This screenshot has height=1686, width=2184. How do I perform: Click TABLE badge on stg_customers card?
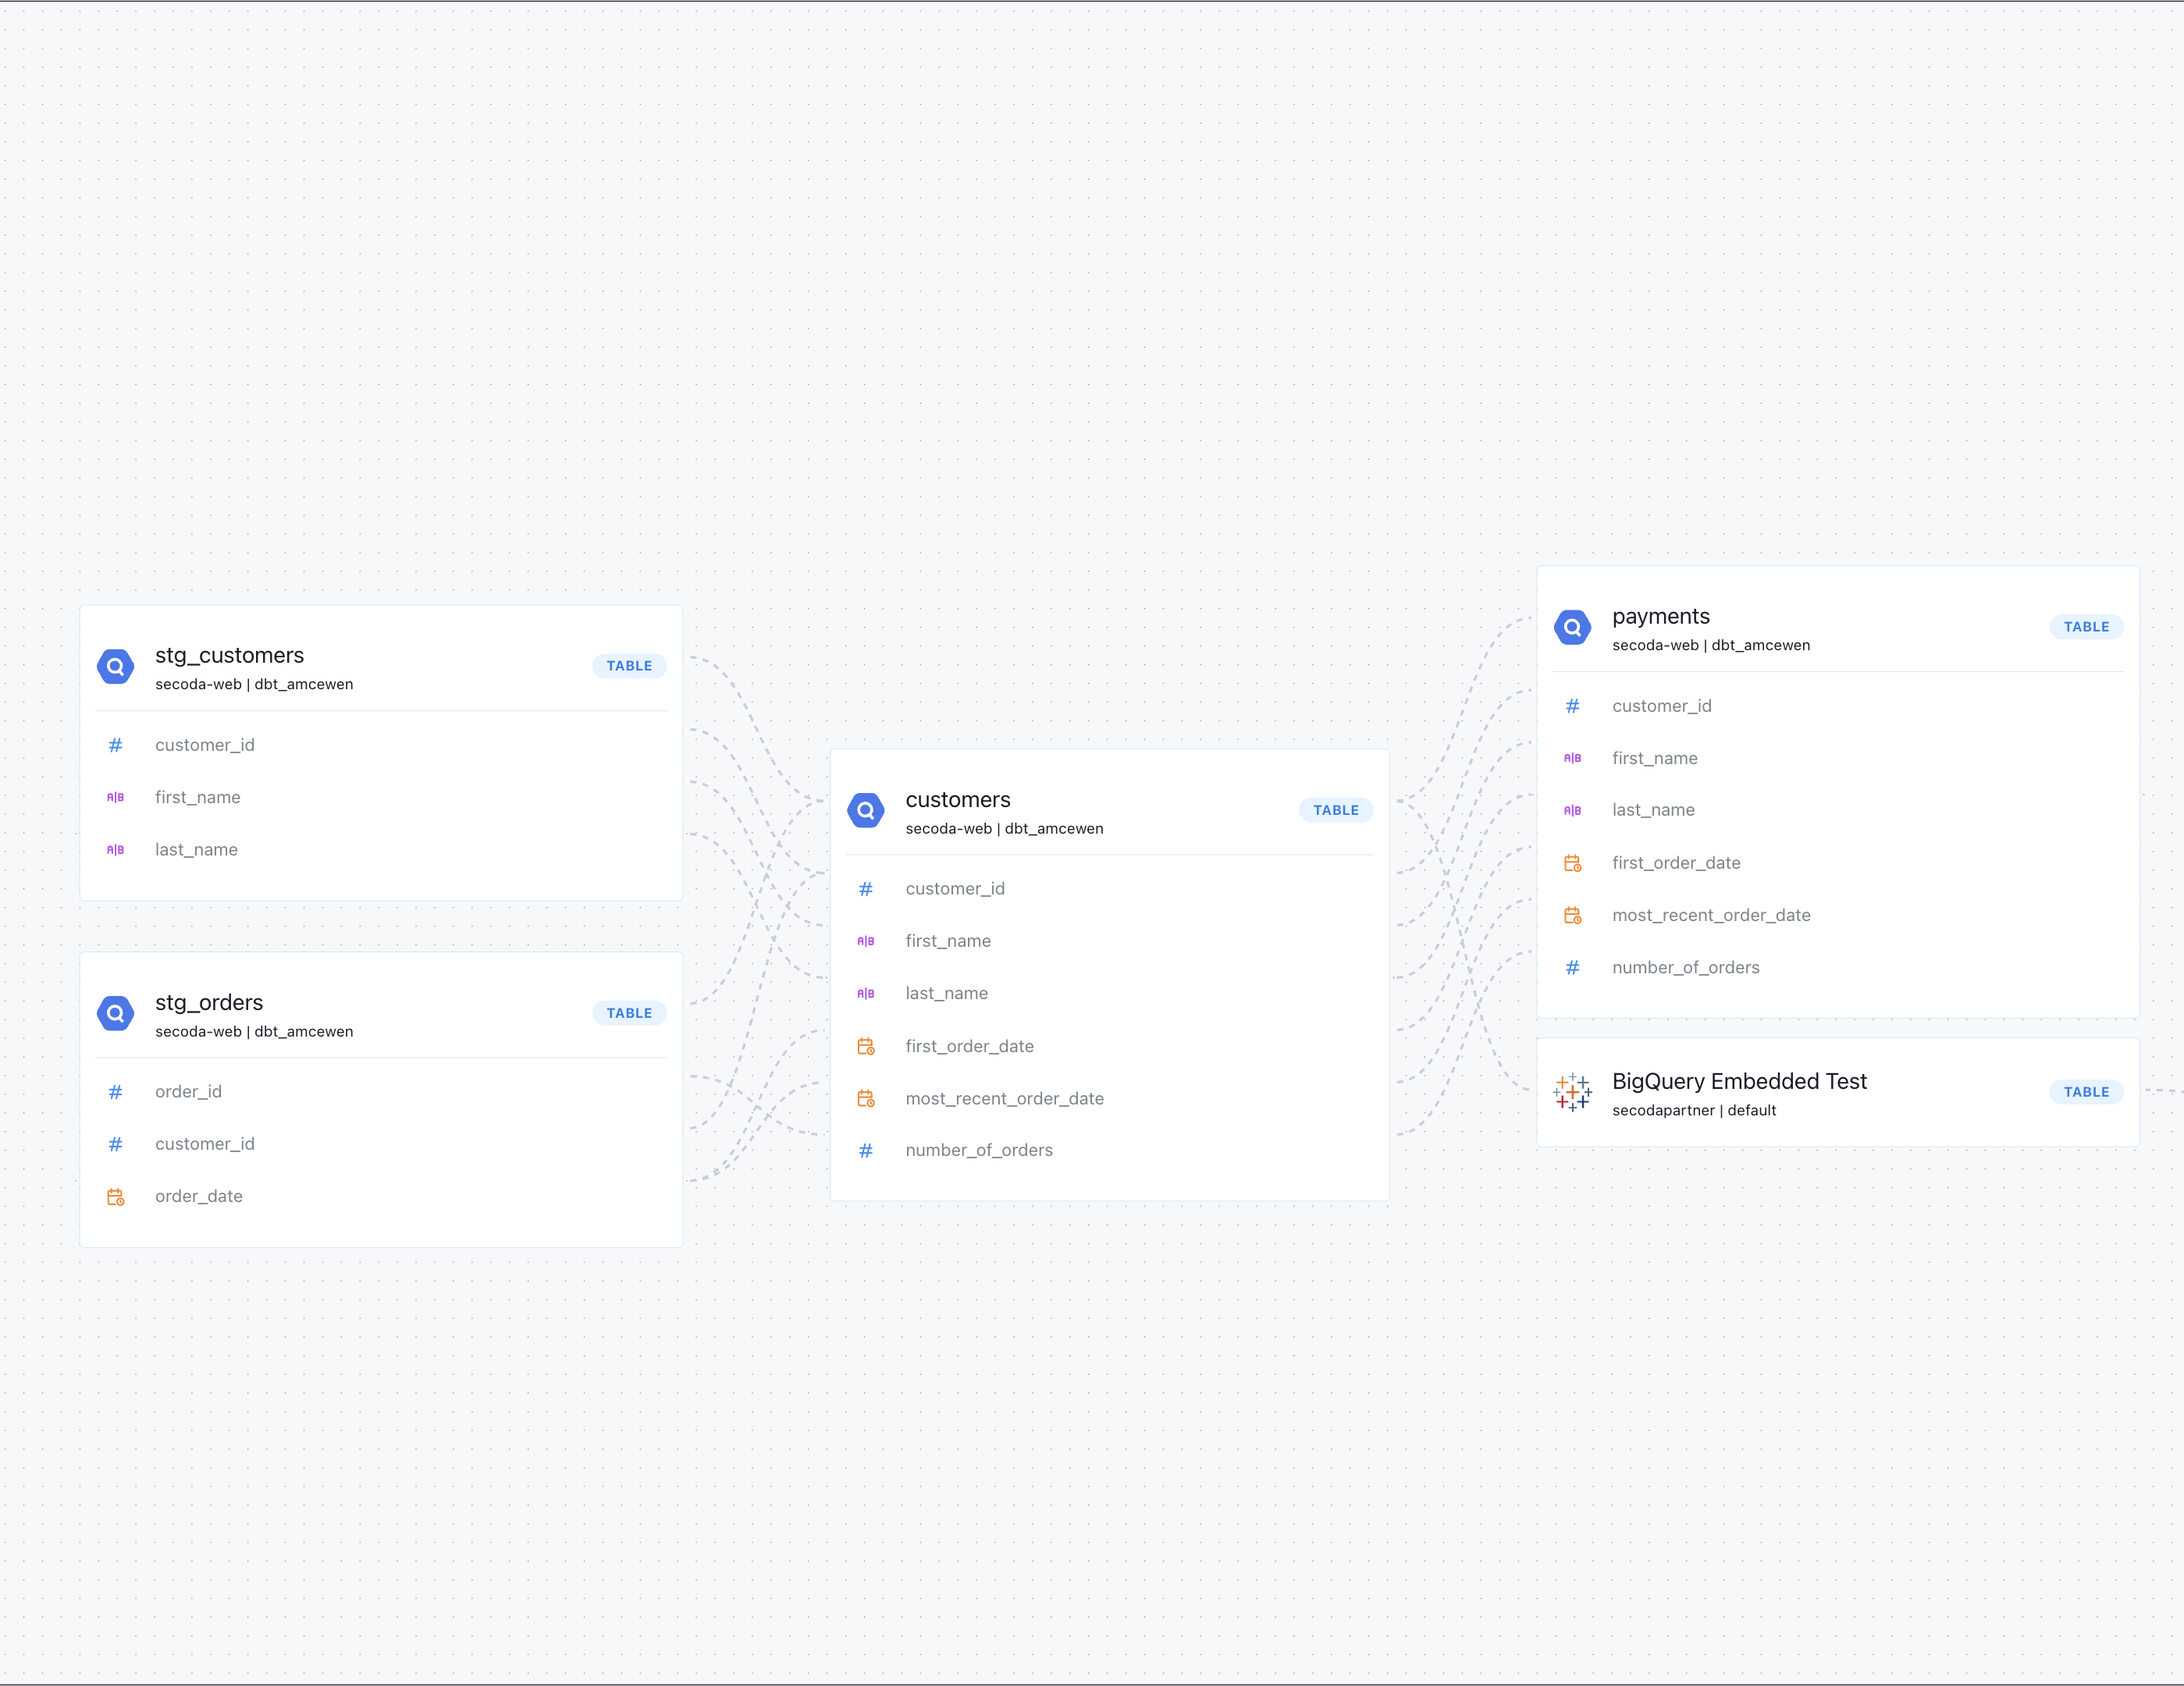(x=629, y=666)
